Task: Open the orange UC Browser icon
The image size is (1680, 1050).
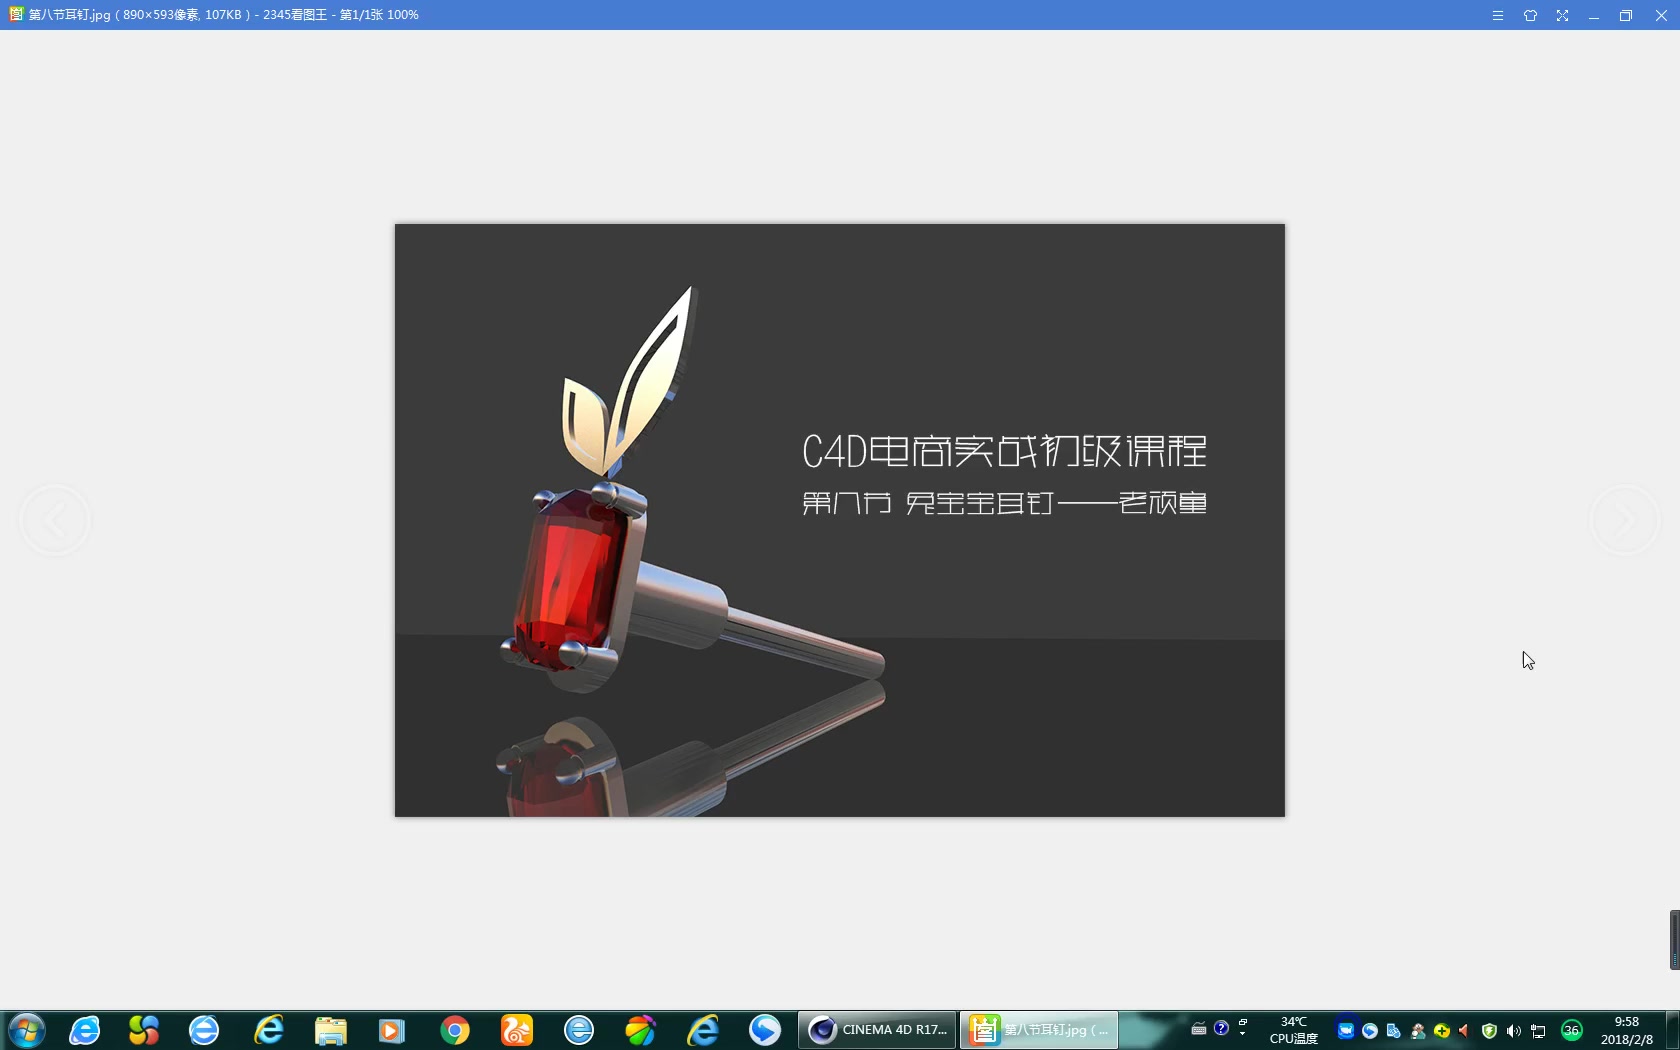Action: pos(517,1030)
